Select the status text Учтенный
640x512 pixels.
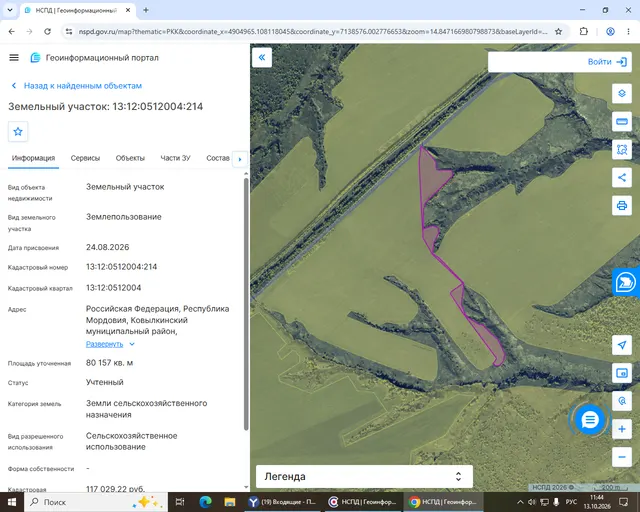tap(104, 382)
